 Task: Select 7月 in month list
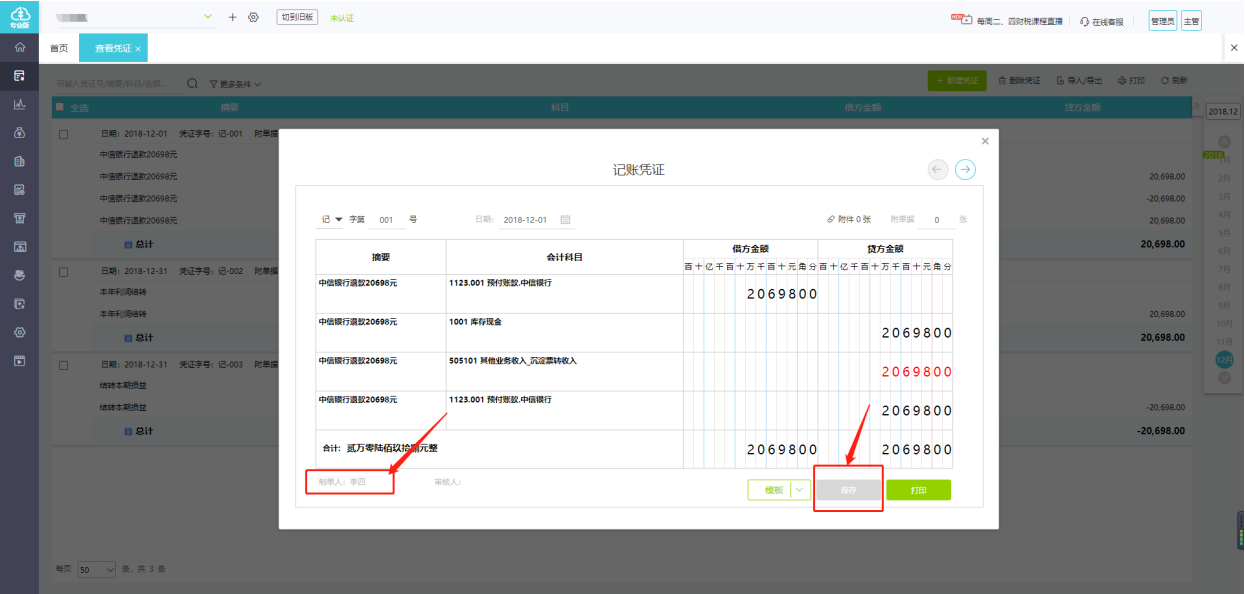coord(1224,269)
